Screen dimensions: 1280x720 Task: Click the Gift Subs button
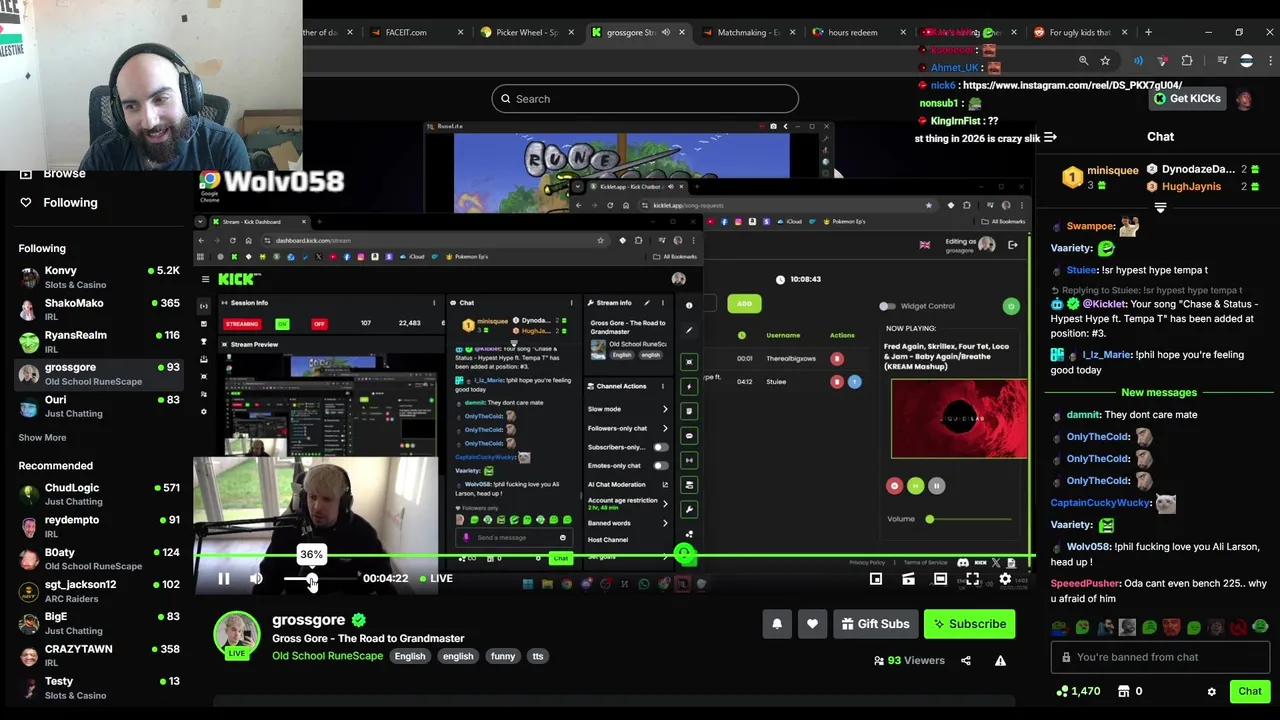pyautogui.click(x=875, y=624)
